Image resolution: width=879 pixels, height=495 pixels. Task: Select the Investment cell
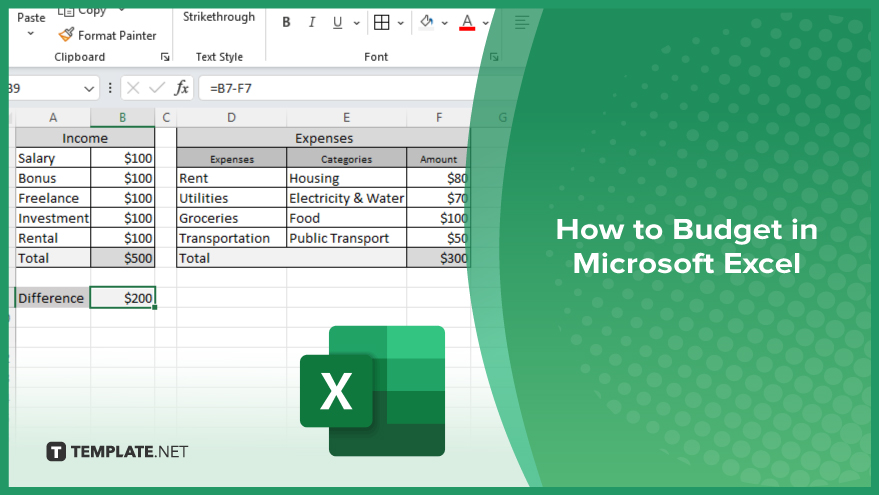[x=53, y=218]
